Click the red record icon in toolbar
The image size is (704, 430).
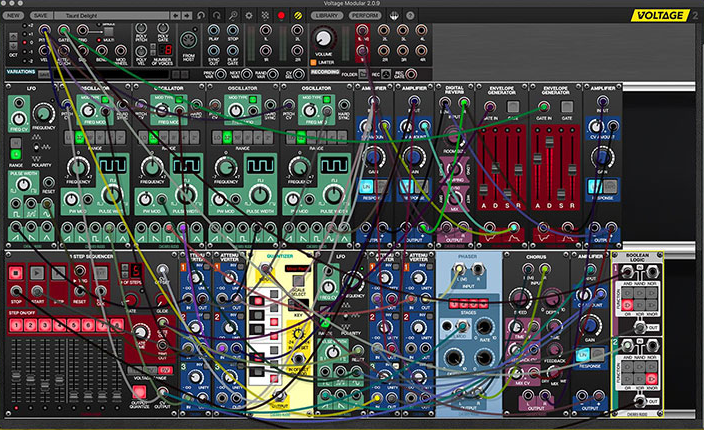281,15
